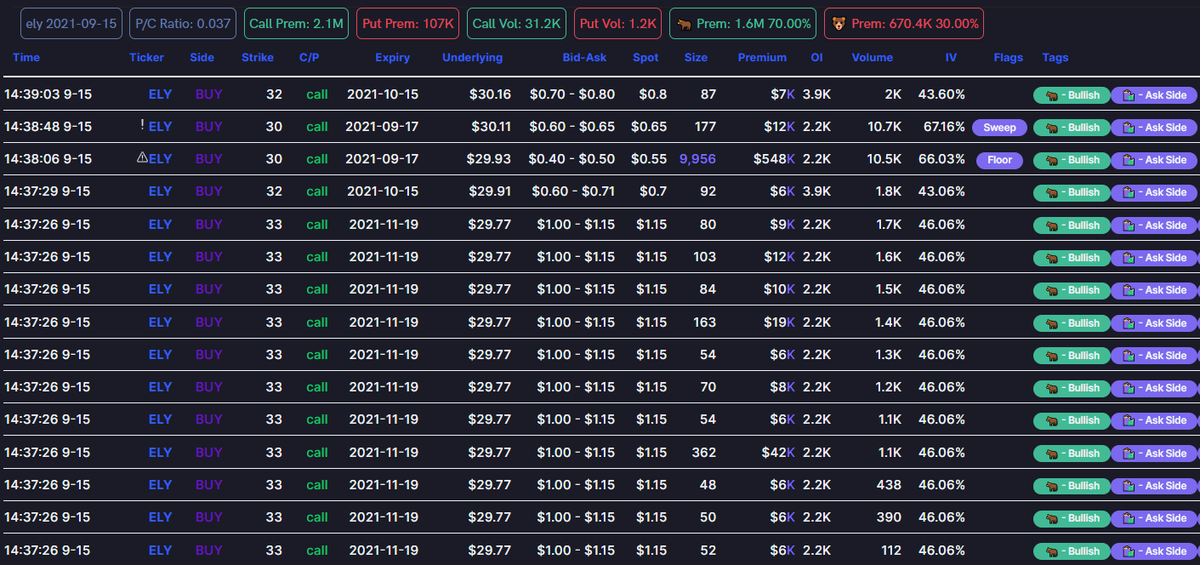
Task: Click the $19K premium value
Action: (x=778, y=322)
